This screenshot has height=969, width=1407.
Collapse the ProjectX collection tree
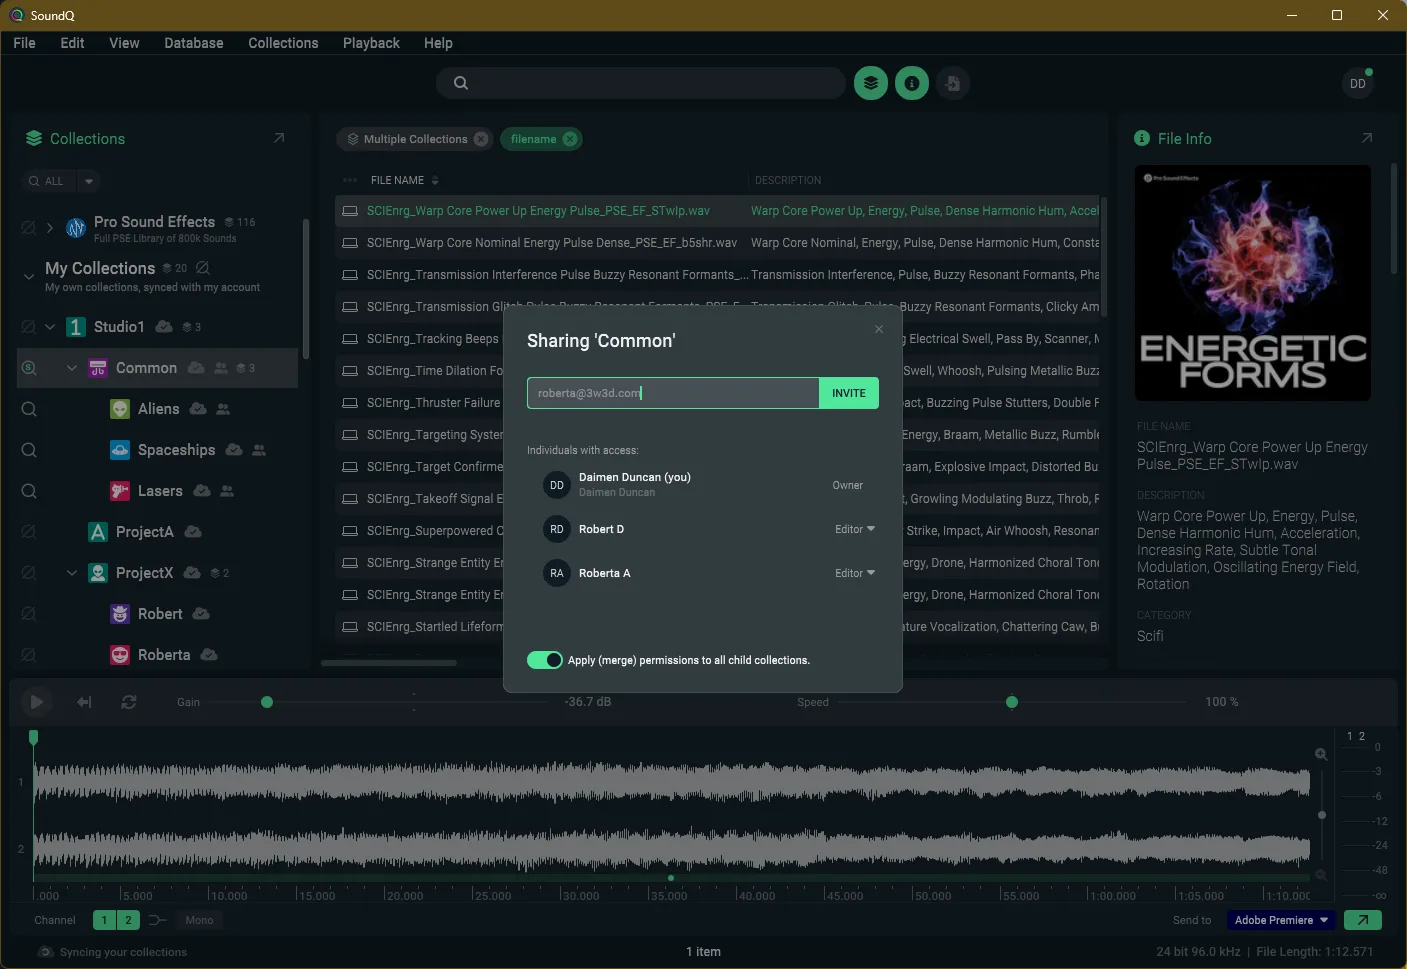72,573
